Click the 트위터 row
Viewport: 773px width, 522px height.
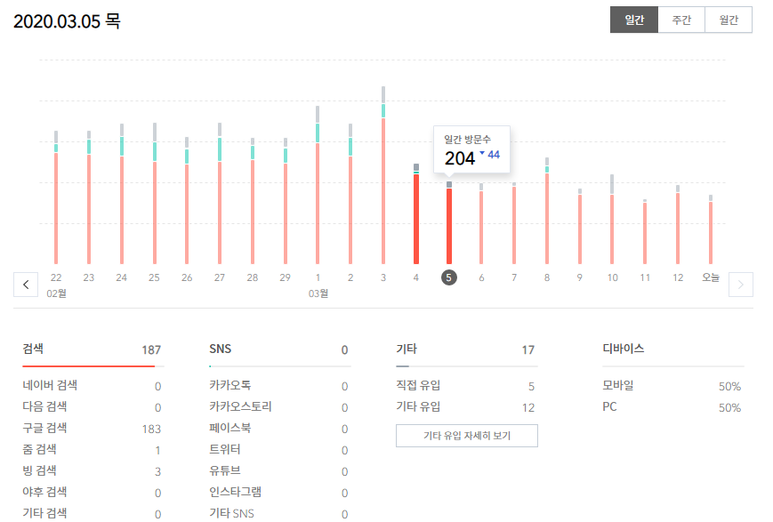[279, 450]
